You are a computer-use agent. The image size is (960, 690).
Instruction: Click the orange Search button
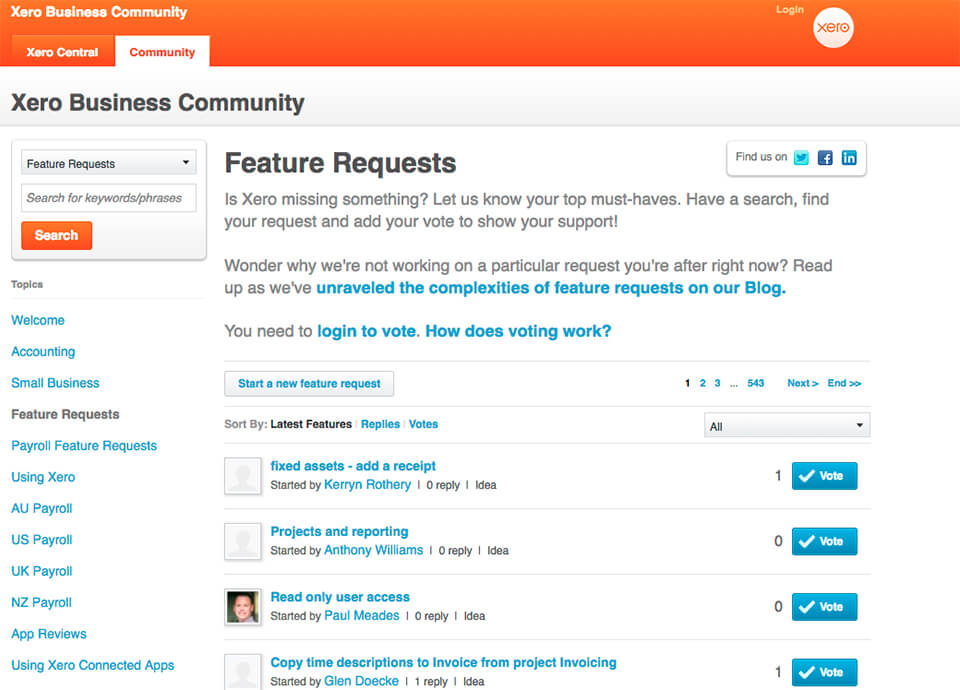pyautogui.click(x=56, y=236)
